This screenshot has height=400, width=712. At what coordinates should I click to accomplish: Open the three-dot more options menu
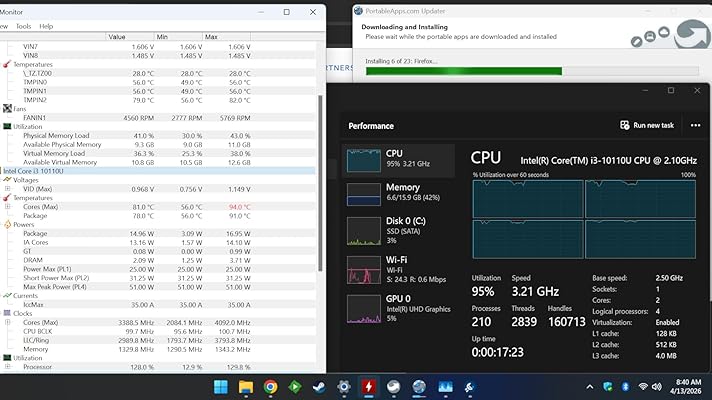point(696,126)
